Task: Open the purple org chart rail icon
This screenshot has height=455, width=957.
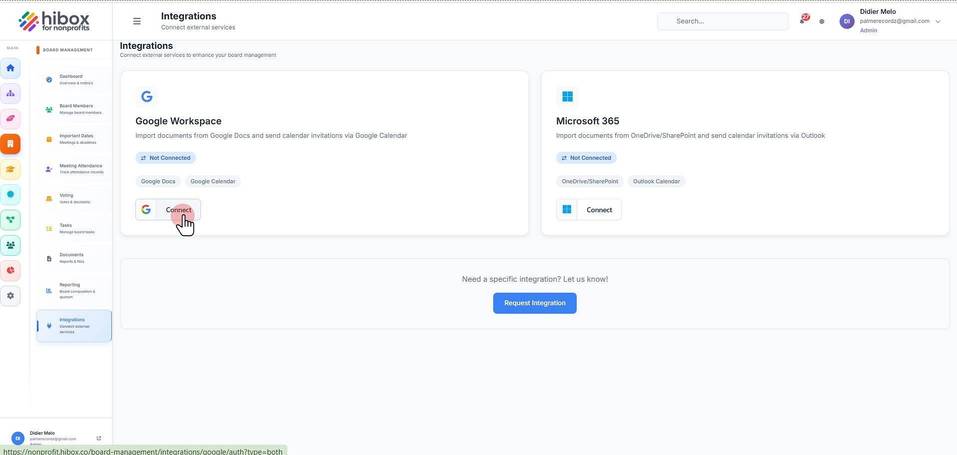Action: point(10,93)
